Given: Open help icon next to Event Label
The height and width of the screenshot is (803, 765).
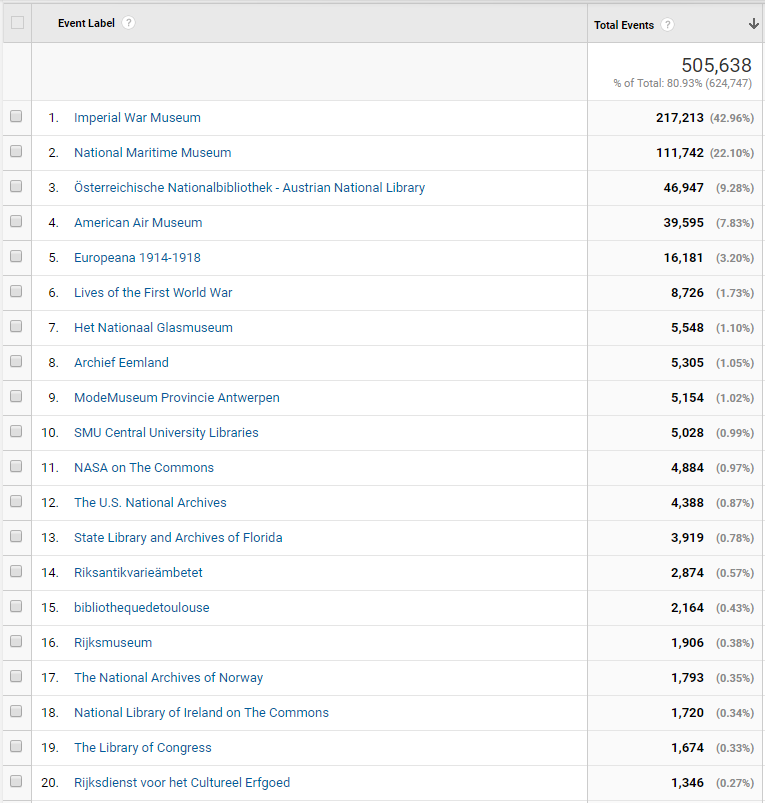Looking at the screenshot, I should (x=129, y=23).
